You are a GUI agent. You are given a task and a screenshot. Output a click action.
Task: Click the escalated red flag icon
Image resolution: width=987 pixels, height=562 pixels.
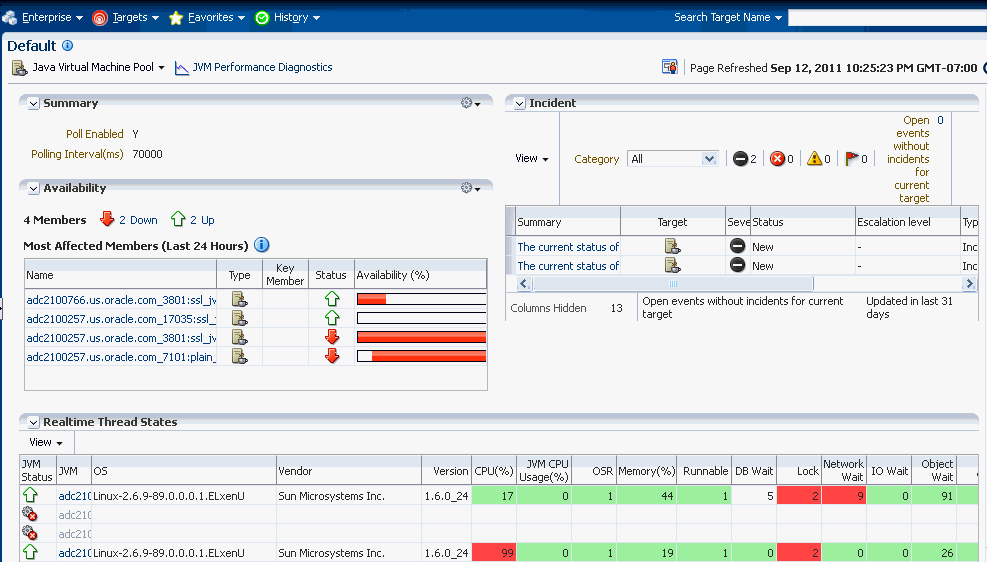click(852, 159)
